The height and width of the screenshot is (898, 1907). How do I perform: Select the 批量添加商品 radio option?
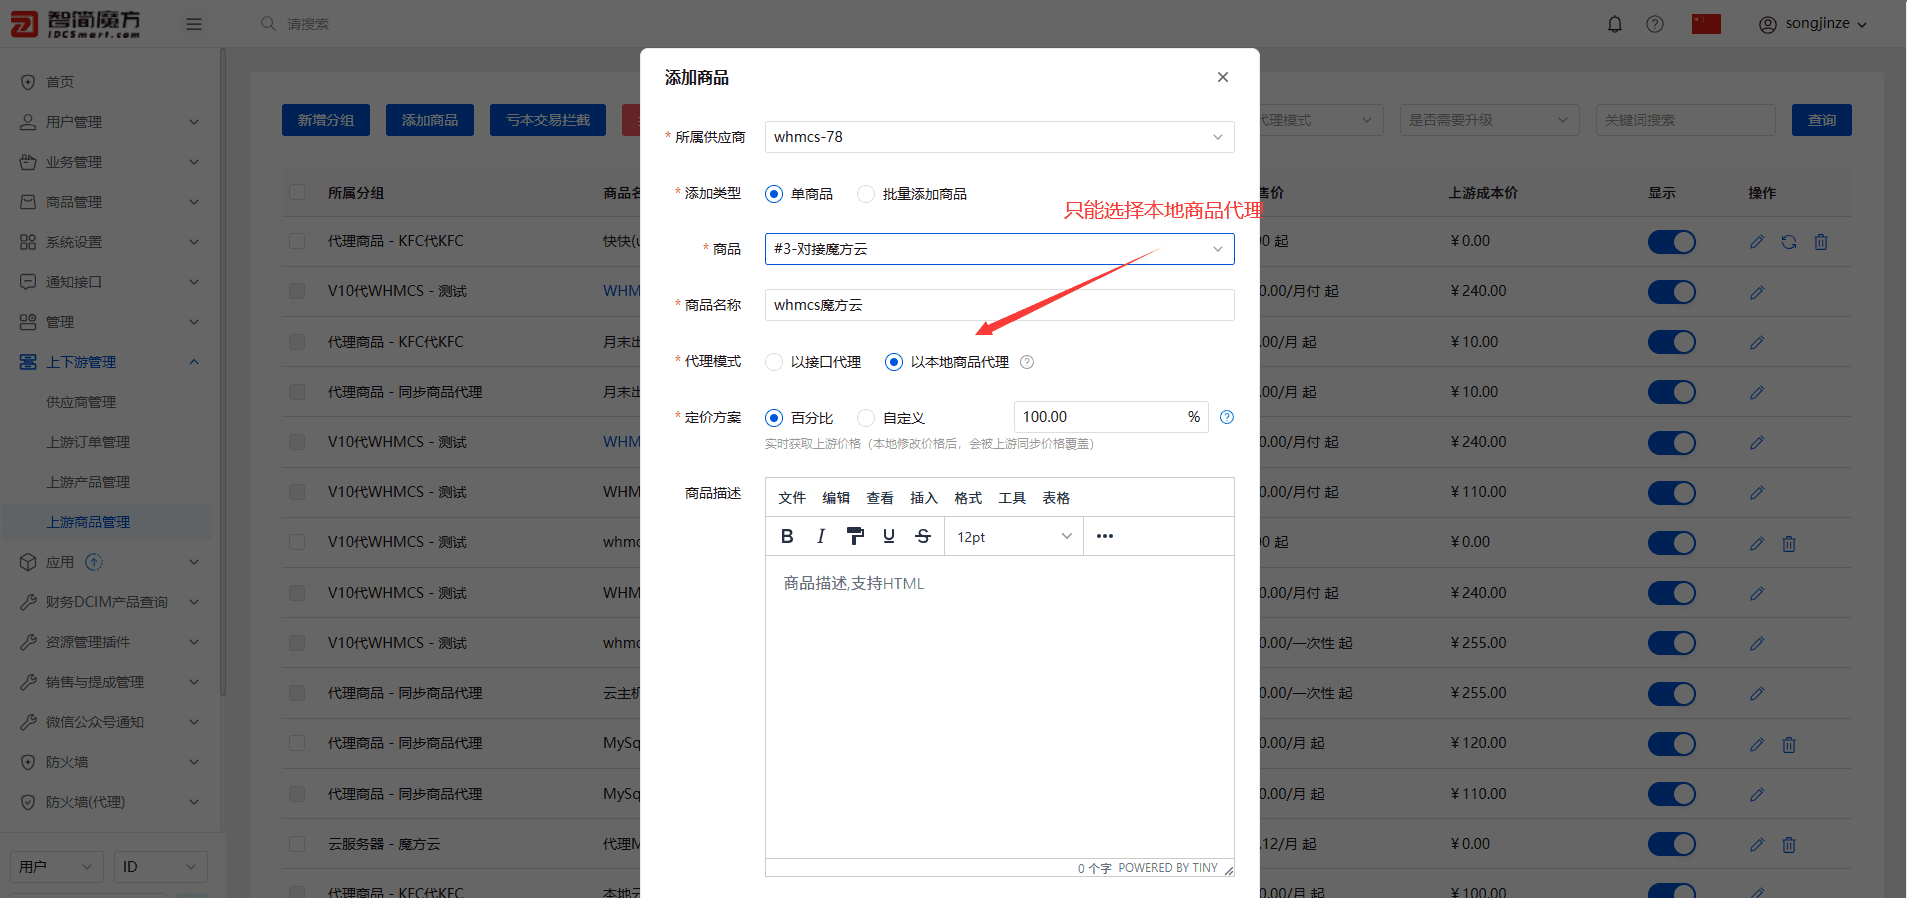[x=866, y=194]
